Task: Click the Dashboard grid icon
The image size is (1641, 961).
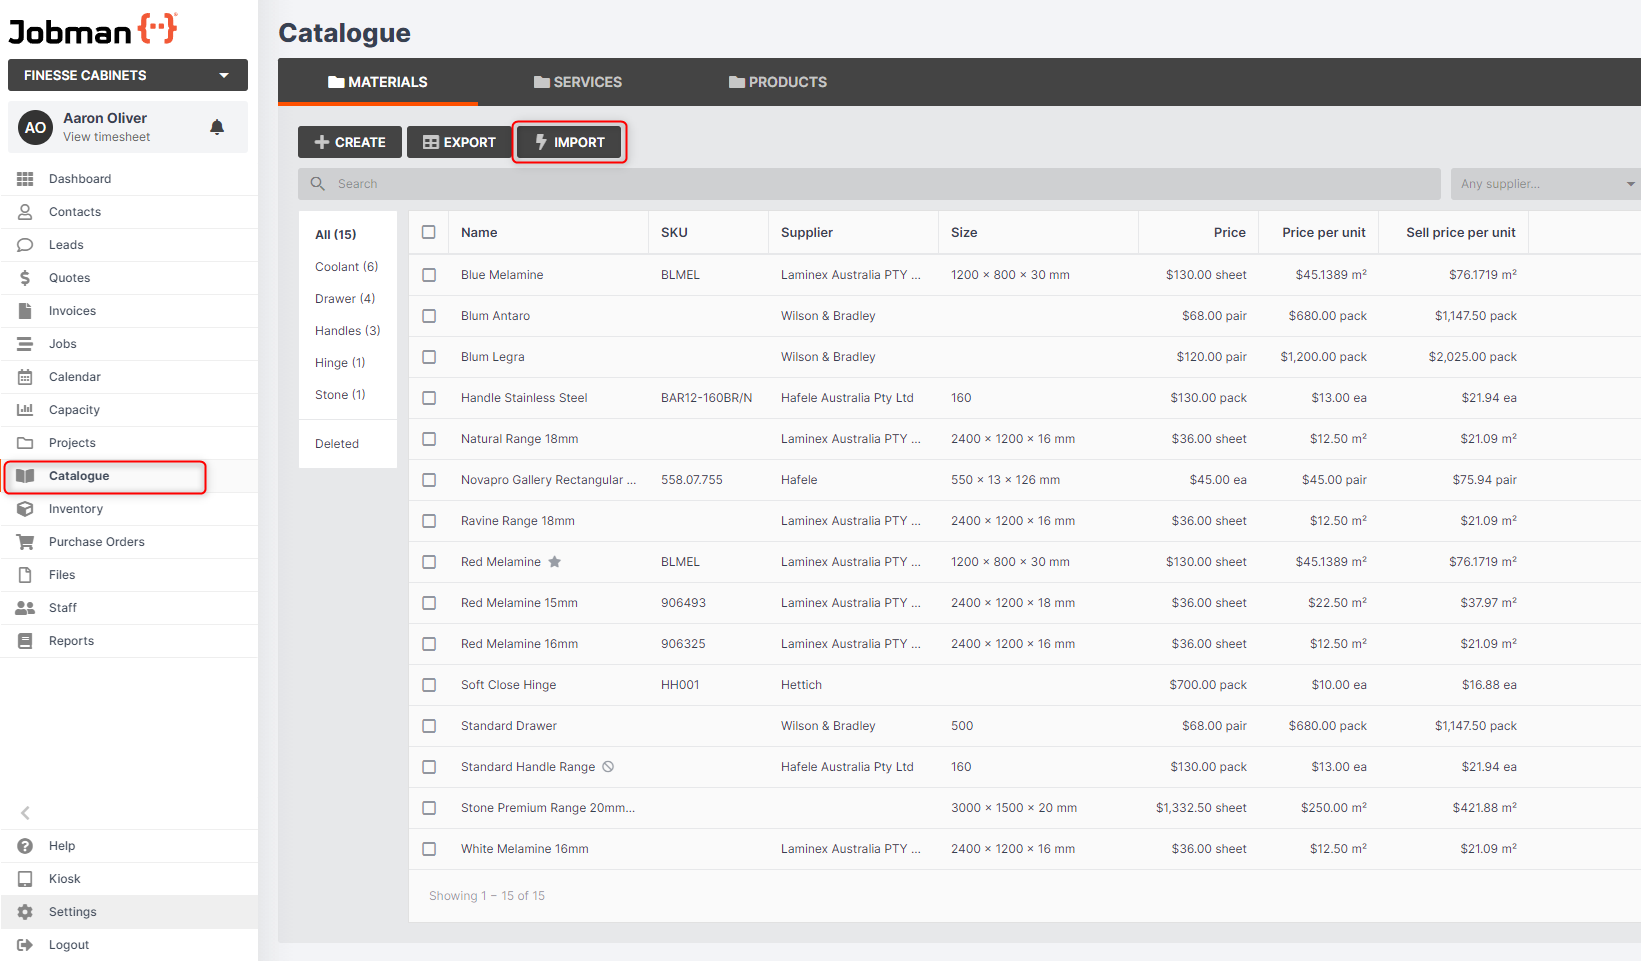Action: tap(25, 179)
